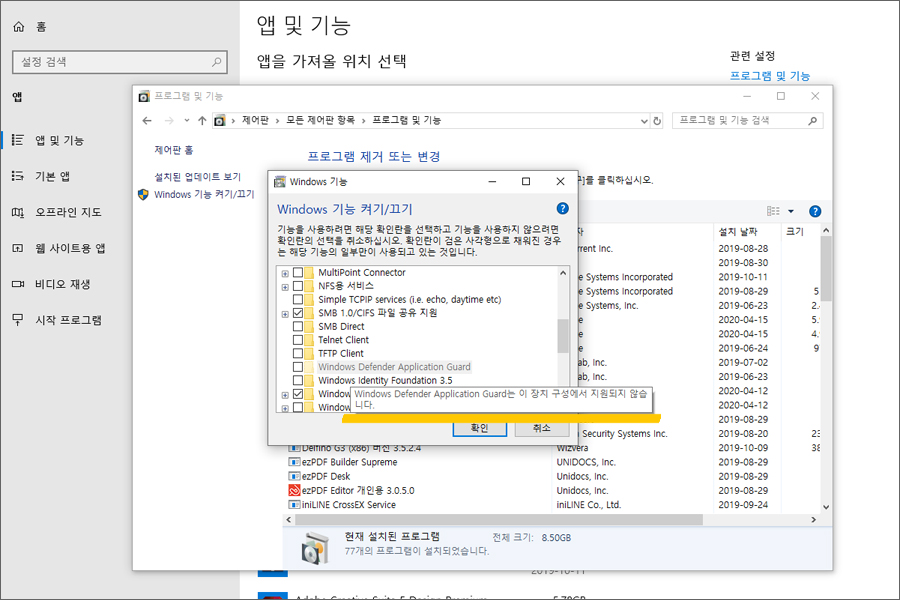The width and height of the screenshot is (900, 600).
Task: Open Apps for websites (웹 사이트용 앱) item
Action: [x=70, y=248]
